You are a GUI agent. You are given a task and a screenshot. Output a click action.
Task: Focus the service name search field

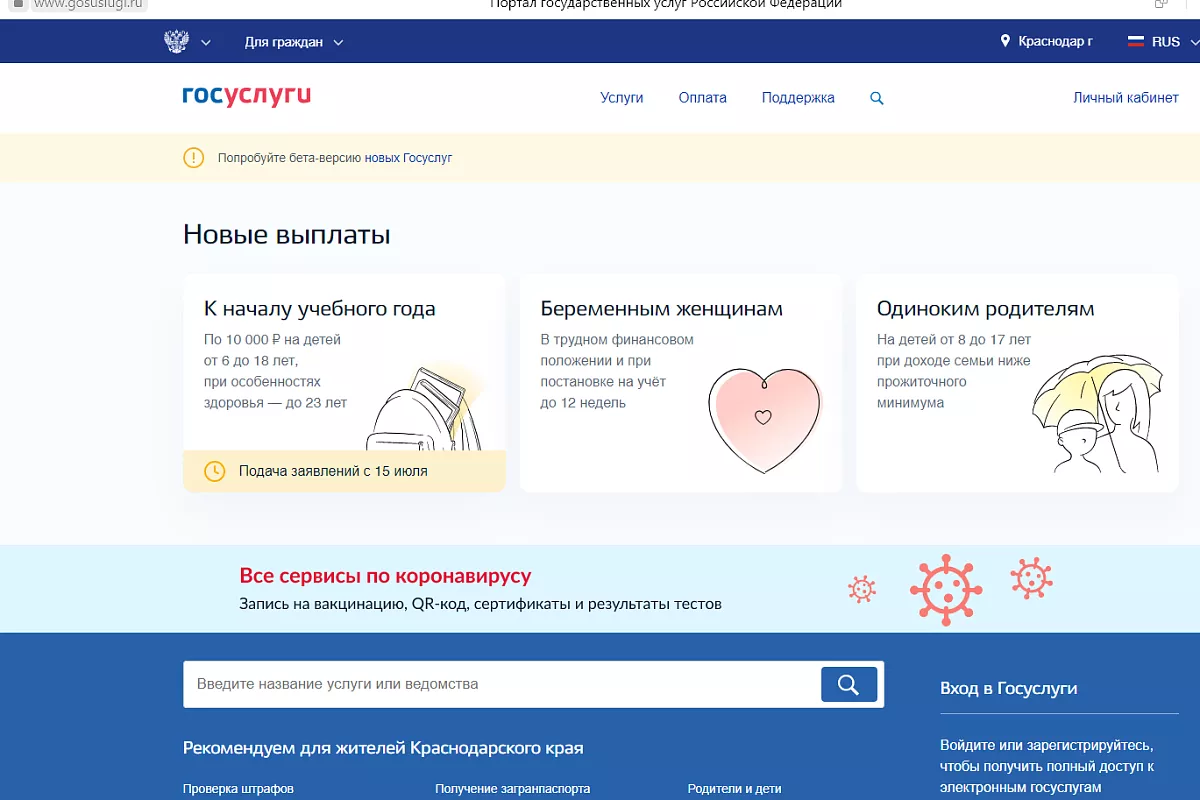click(502, 684)
